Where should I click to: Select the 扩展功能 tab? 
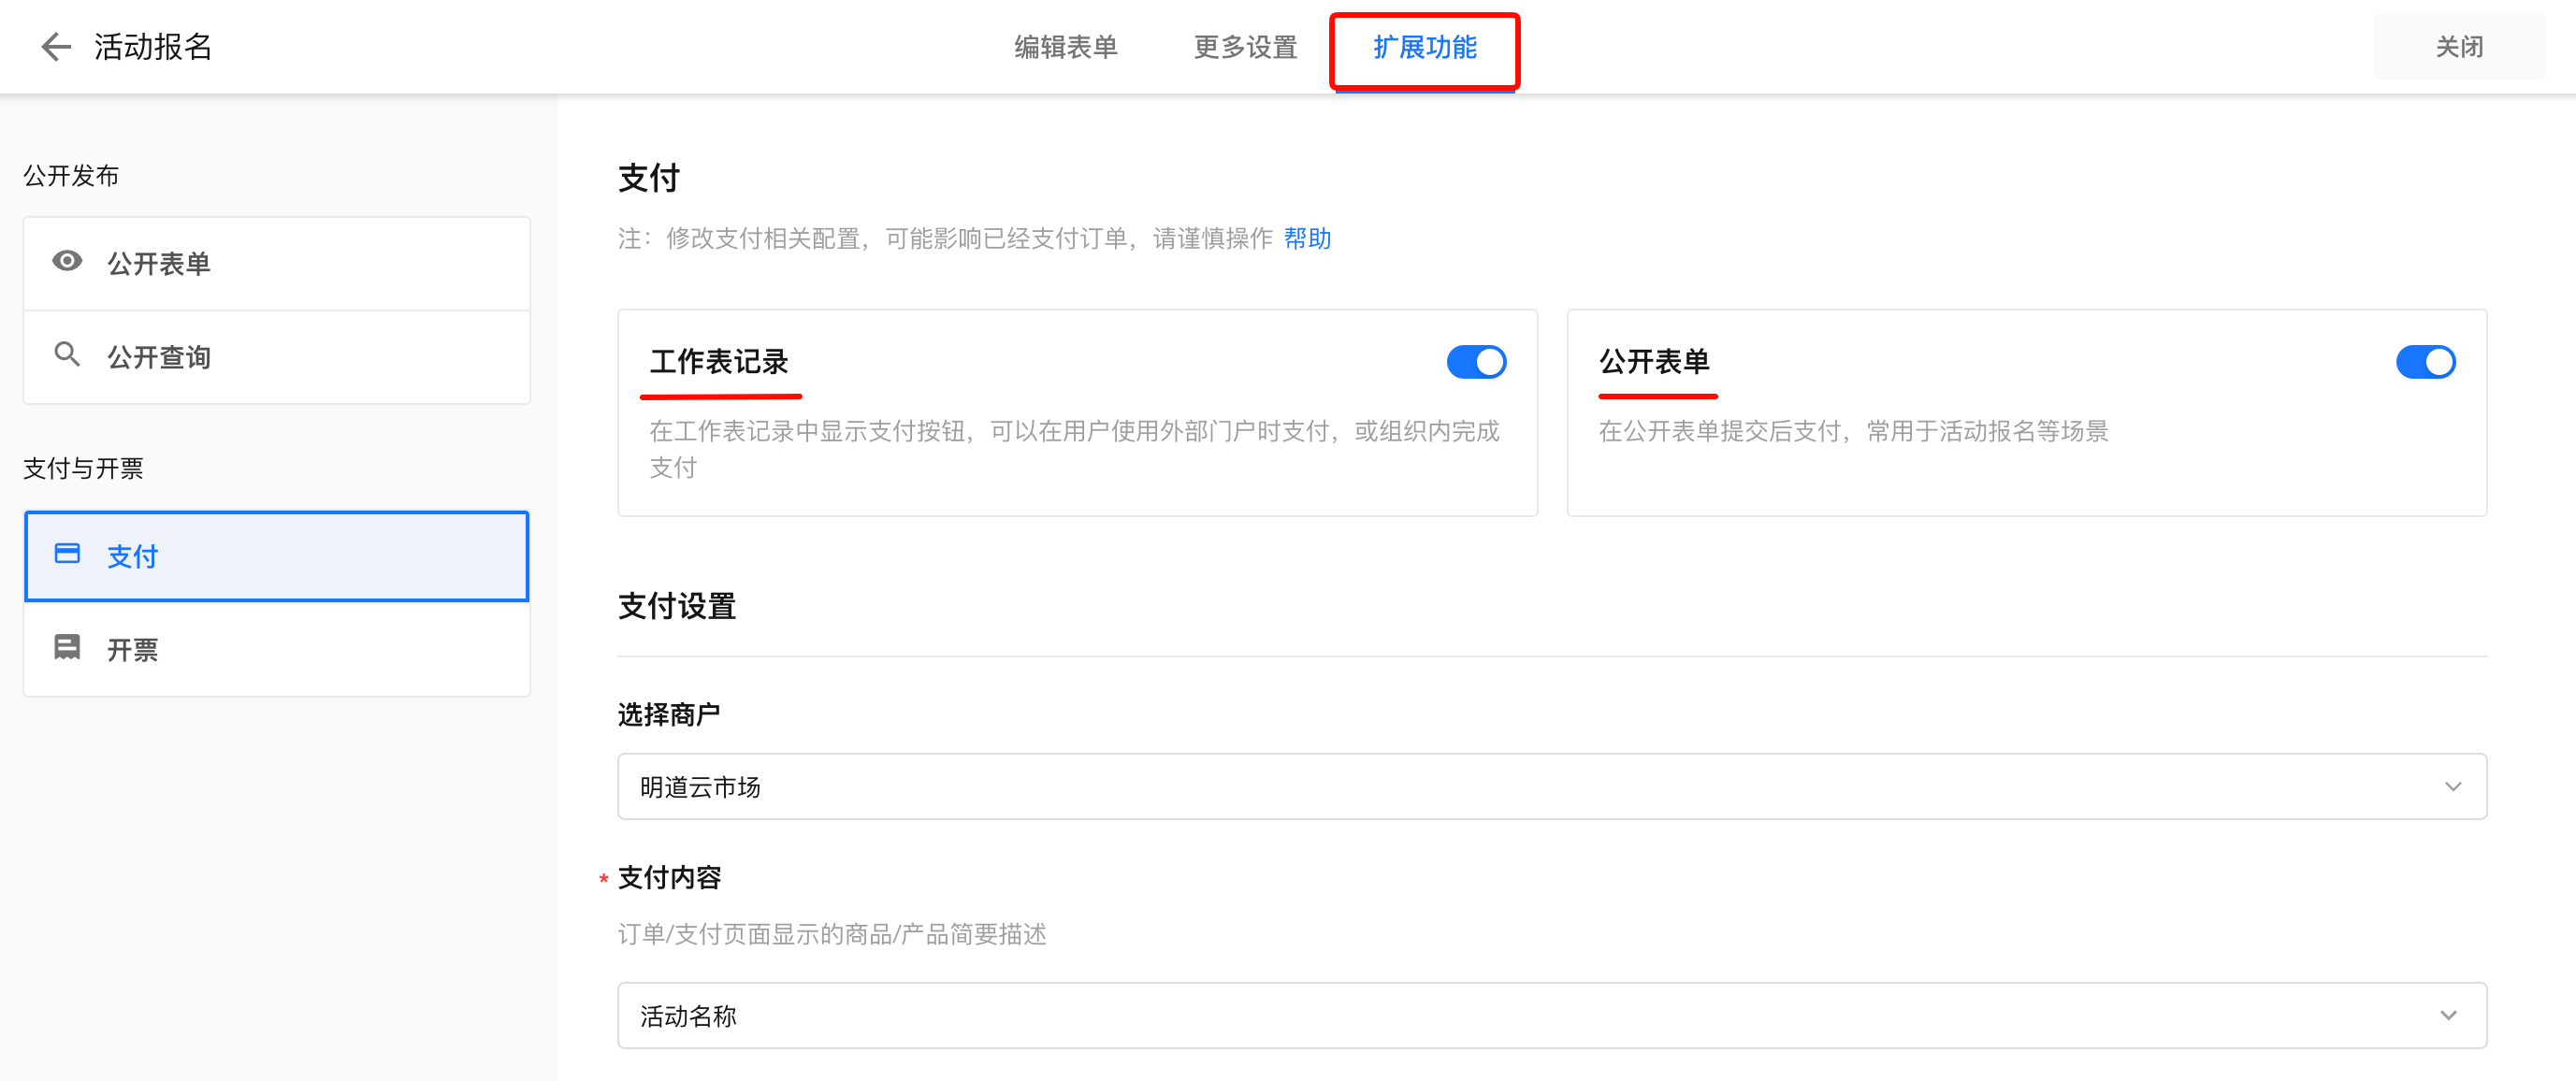1425,48
